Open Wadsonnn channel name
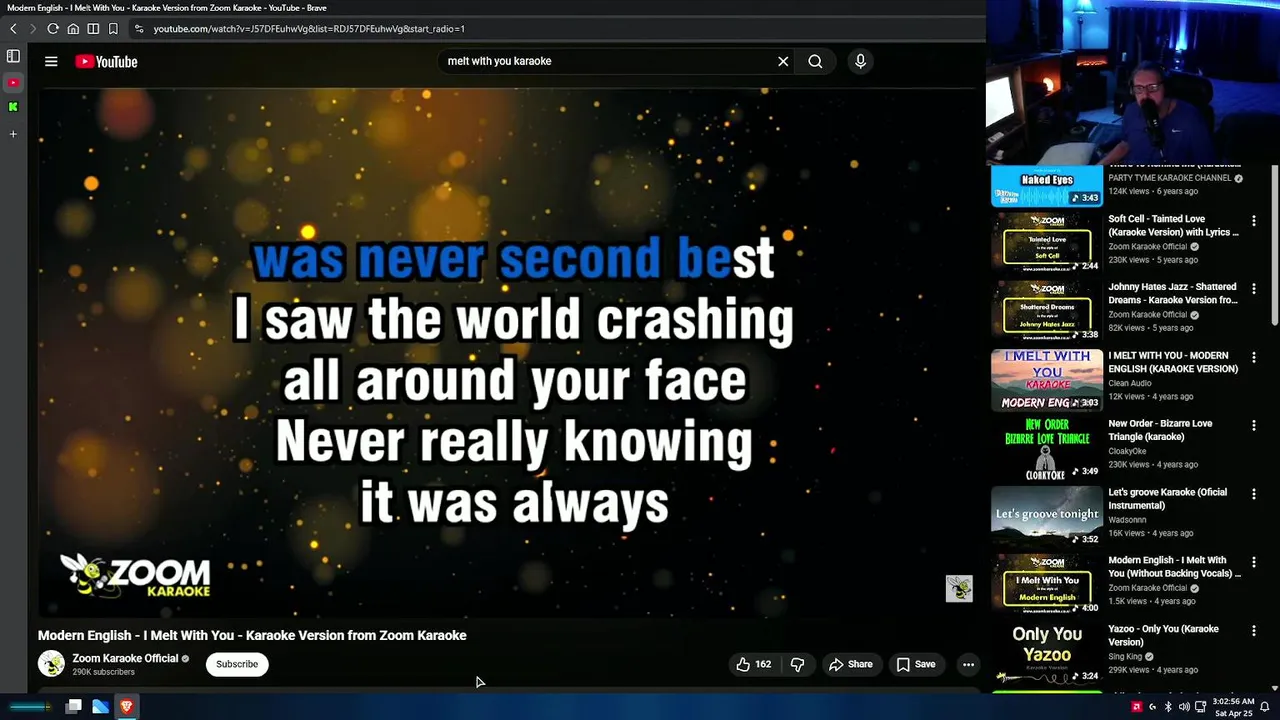 click(x=1127, y=520)
